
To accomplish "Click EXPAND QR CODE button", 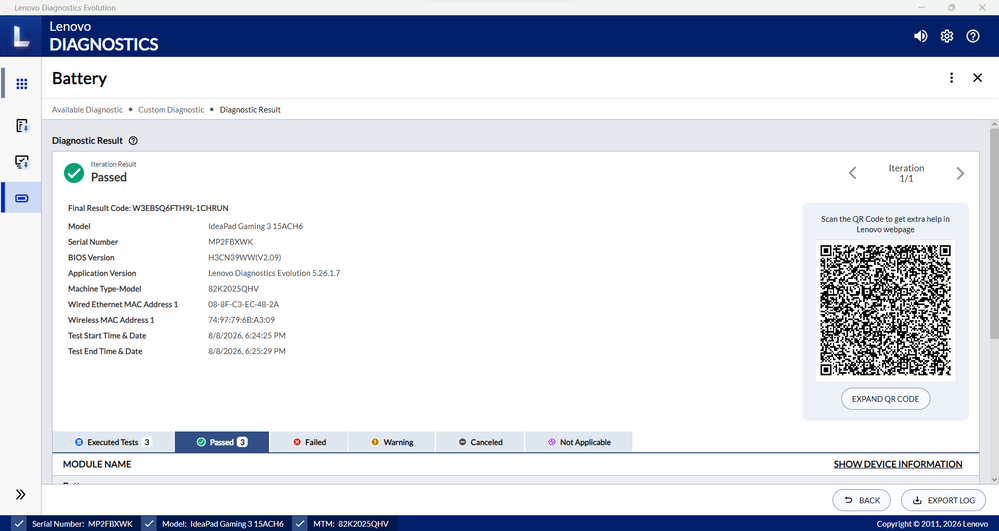I will [885, 399].
